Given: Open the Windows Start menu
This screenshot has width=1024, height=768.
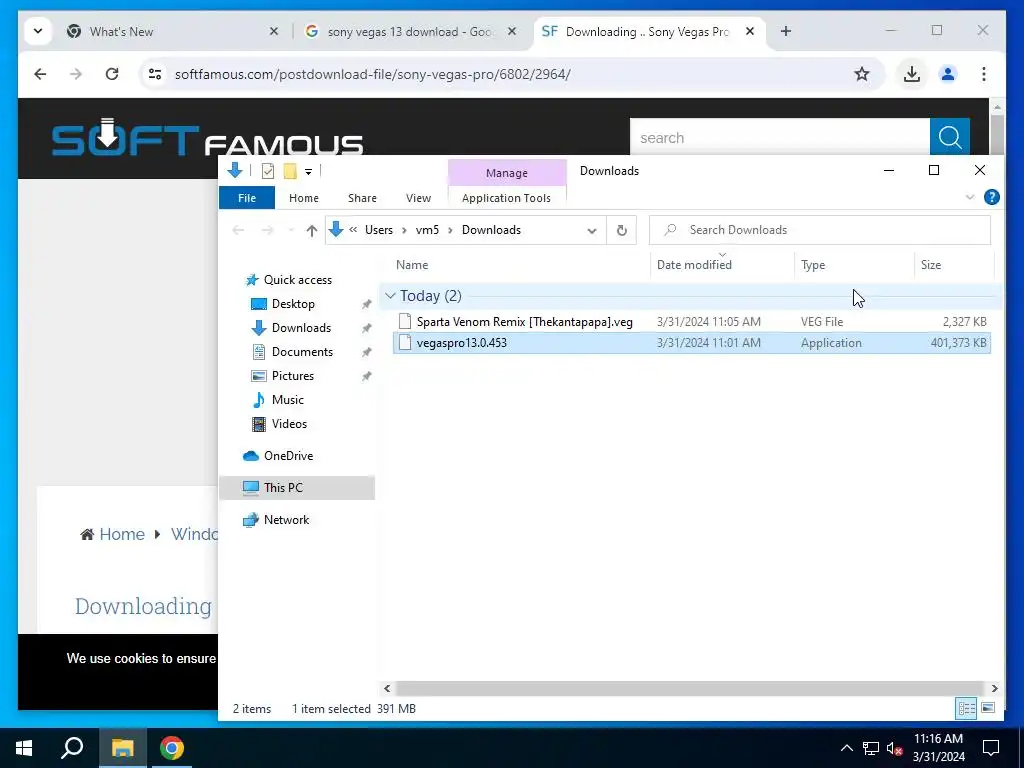Looking at the screenshot, I should [24, 748].
